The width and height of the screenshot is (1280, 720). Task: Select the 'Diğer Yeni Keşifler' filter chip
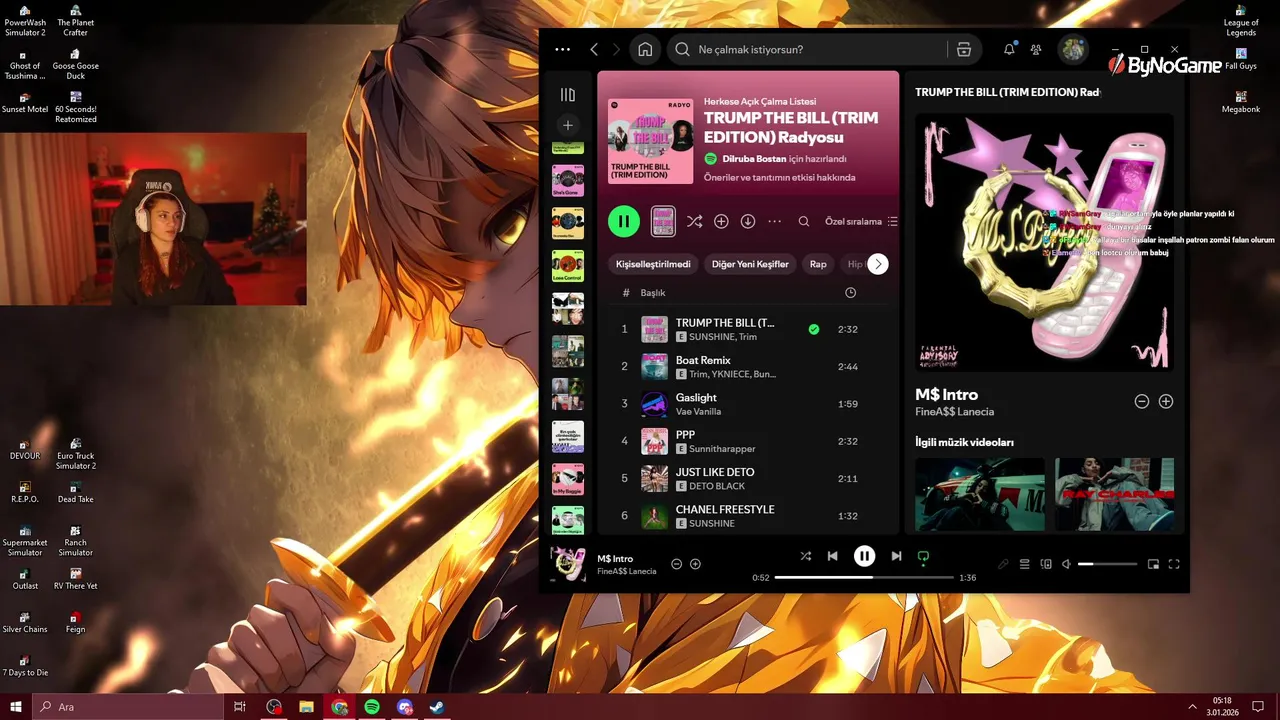[x=750, y=264]
